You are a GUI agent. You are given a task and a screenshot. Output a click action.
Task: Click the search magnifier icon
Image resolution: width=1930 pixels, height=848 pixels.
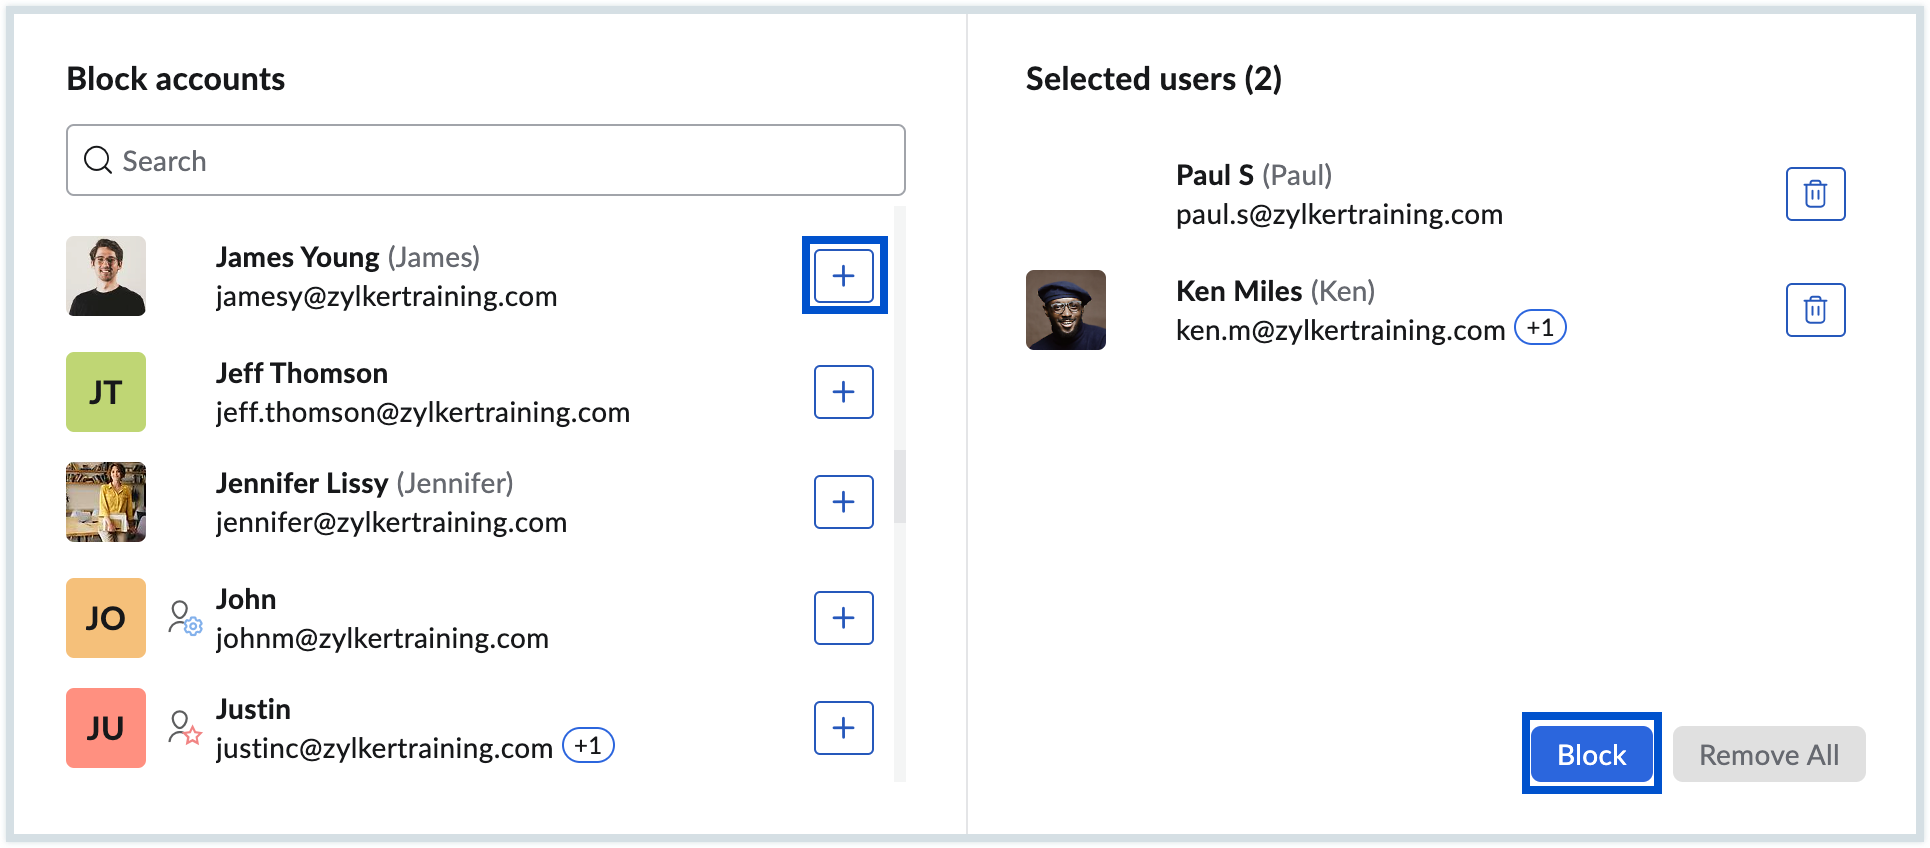click(98, 160)
